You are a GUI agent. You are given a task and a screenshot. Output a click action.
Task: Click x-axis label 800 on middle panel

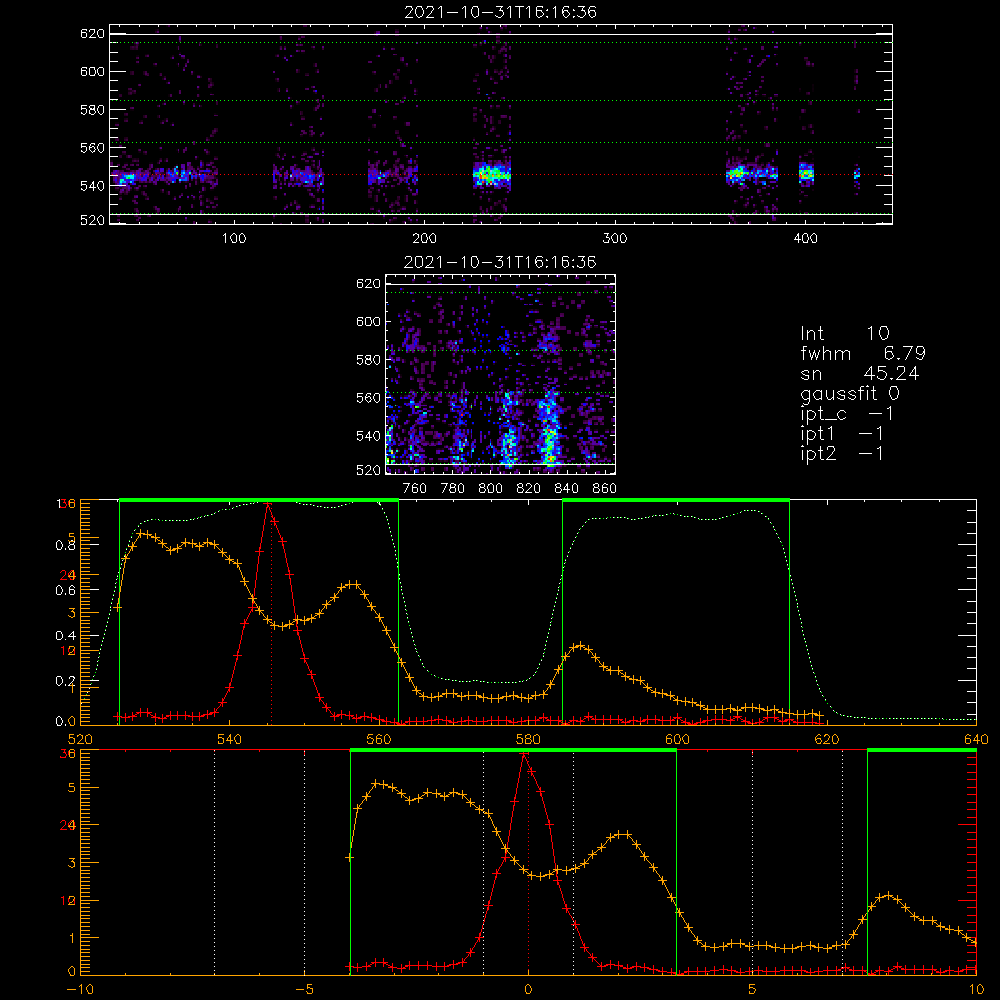[490, 489]
